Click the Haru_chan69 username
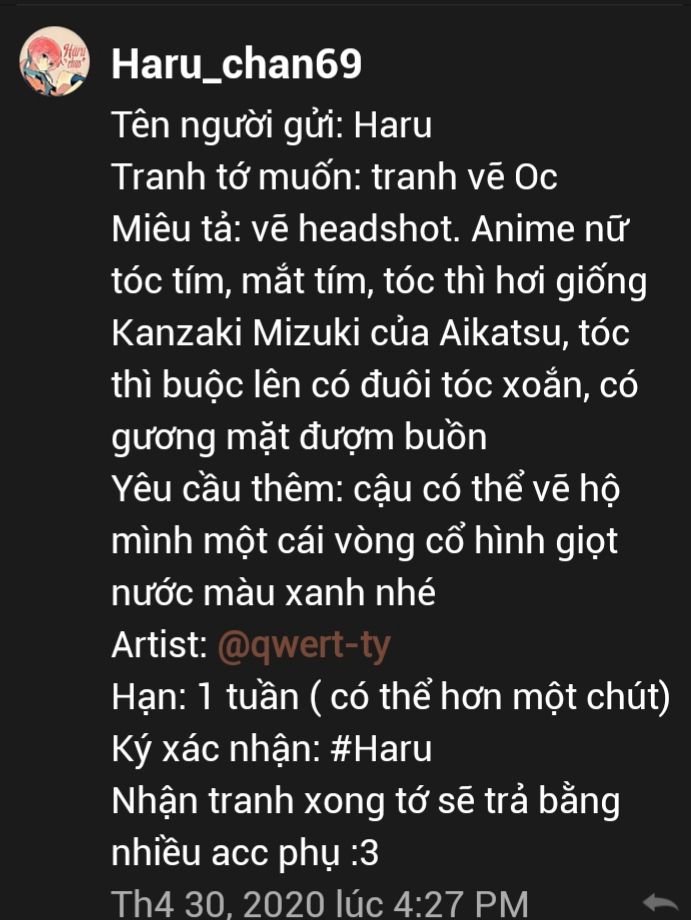Image resolution: width=691 pixels, height=920 pixels. 236,64
